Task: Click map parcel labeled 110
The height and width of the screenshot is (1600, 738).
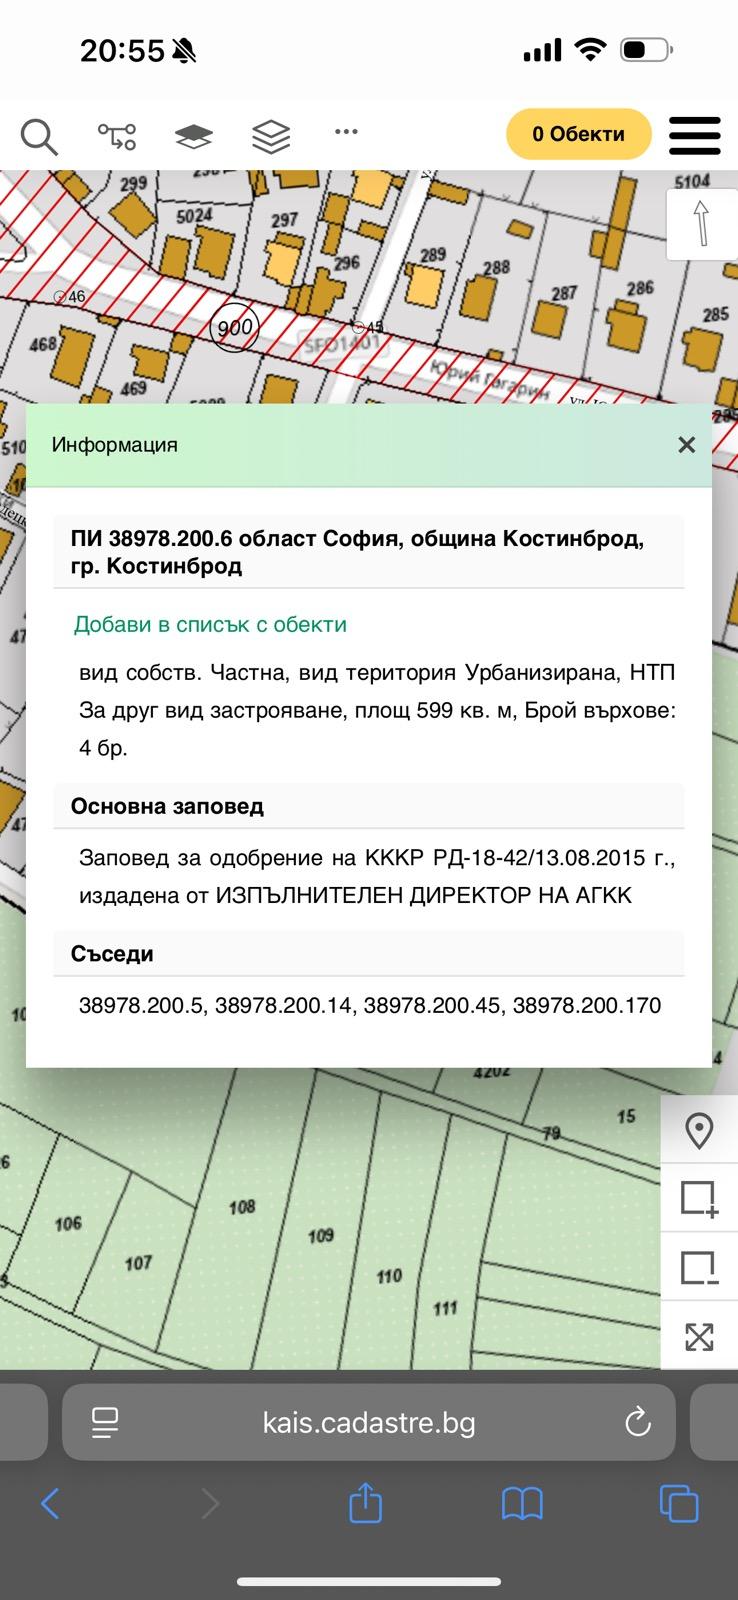Action: coord(389,1276)
